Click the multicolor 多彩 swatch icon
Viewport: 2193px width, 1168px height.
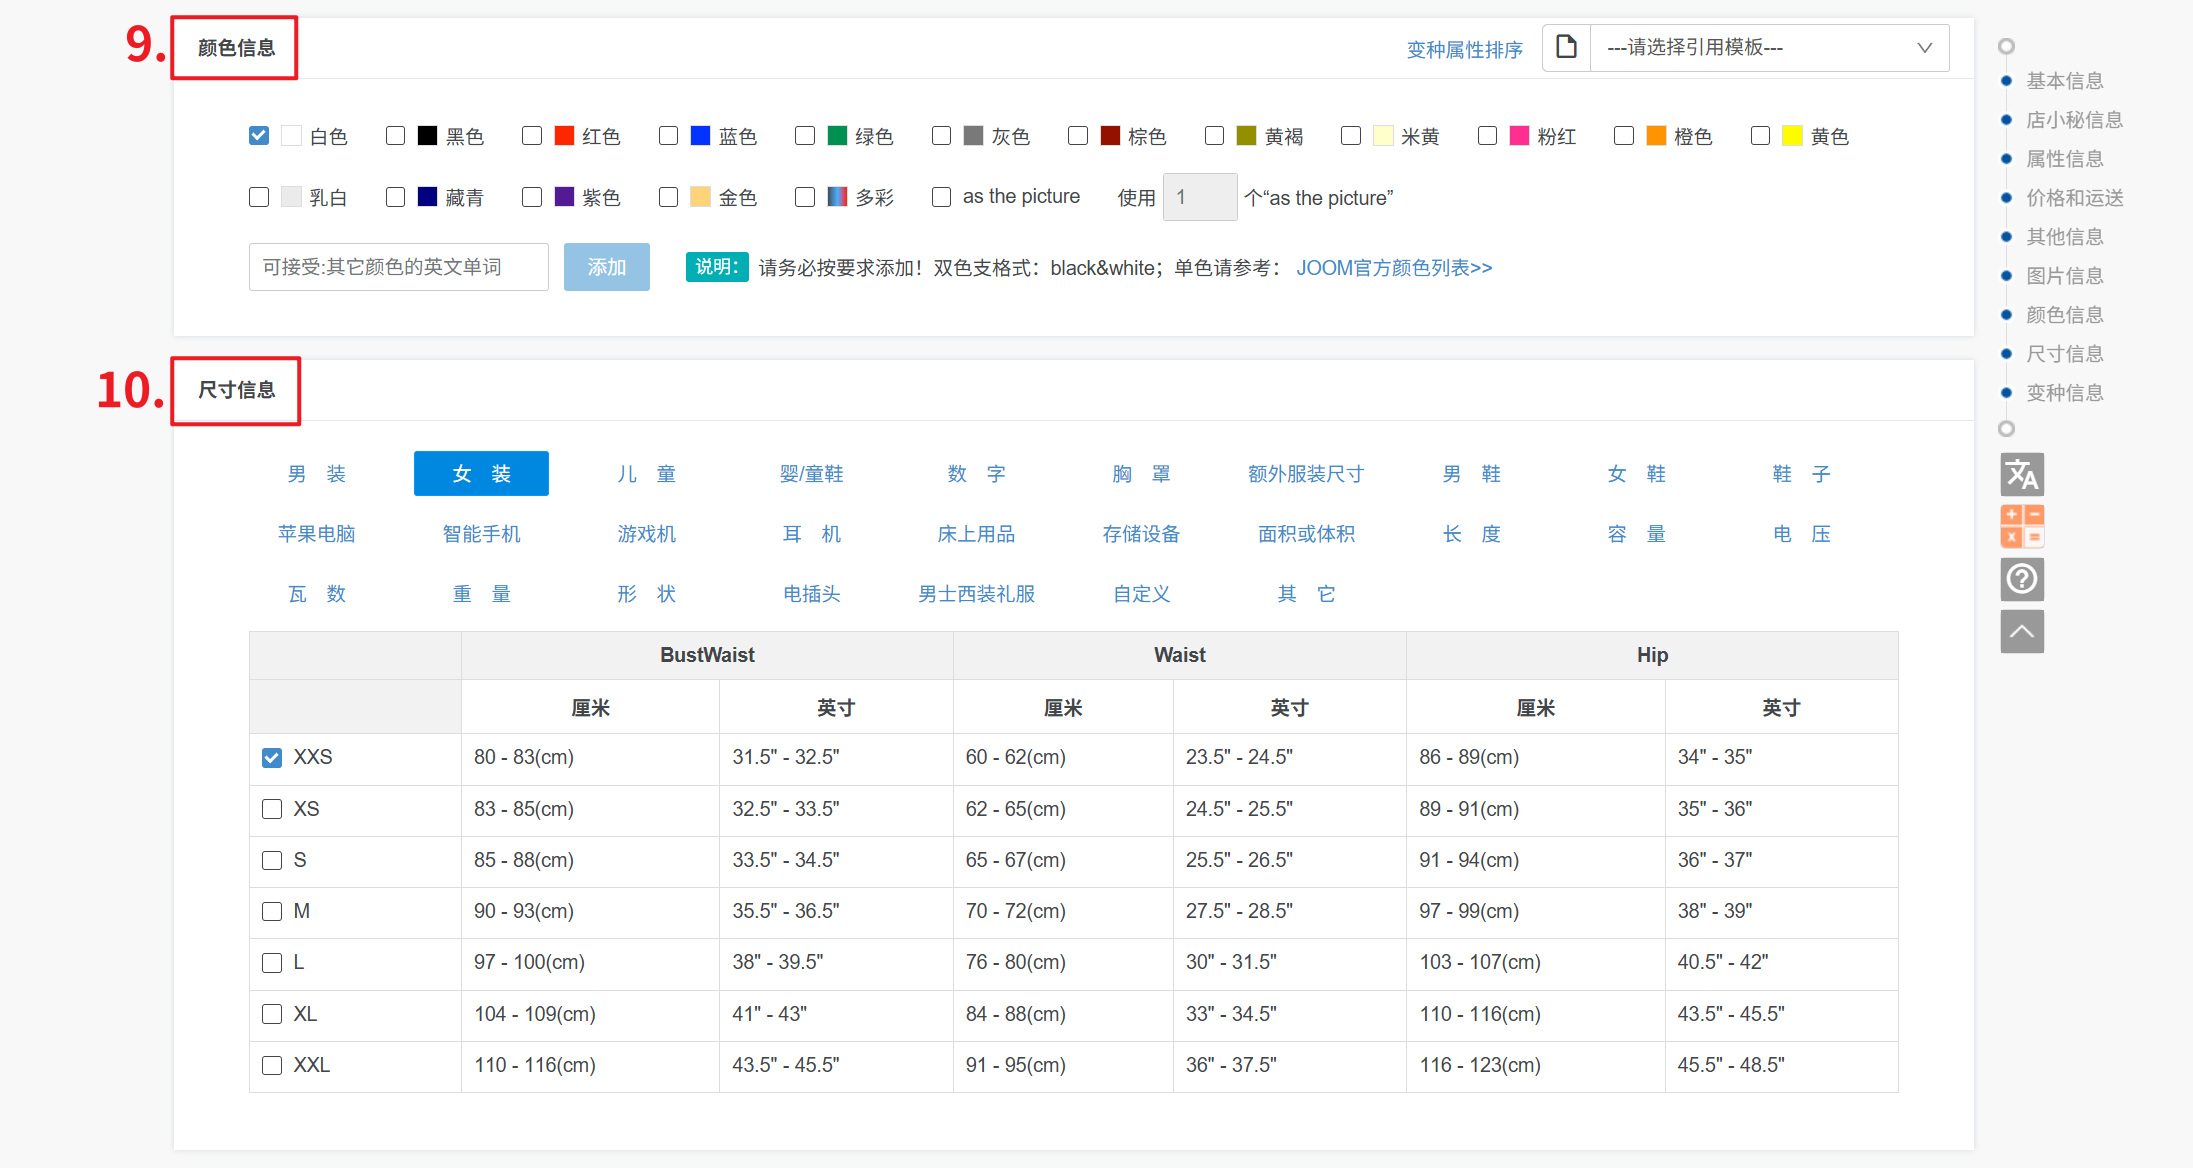click(837, 197)
